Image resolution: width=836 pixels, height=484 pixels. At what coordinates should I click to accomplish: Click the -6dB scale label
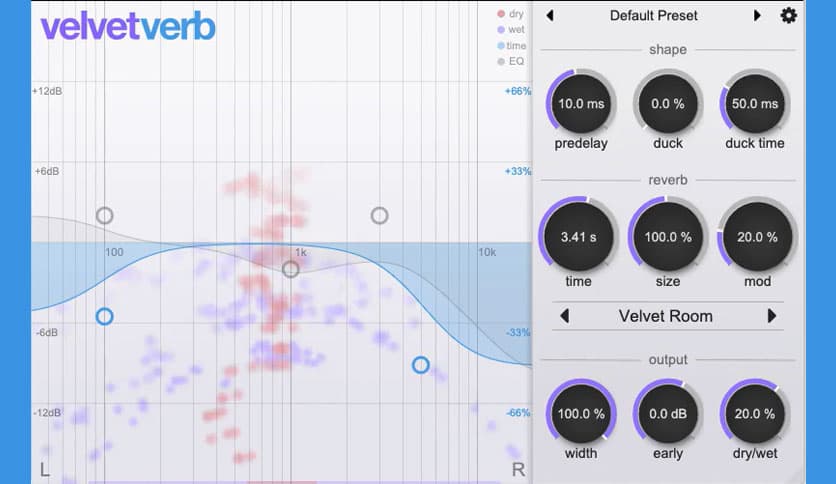(x=47, y=333)
